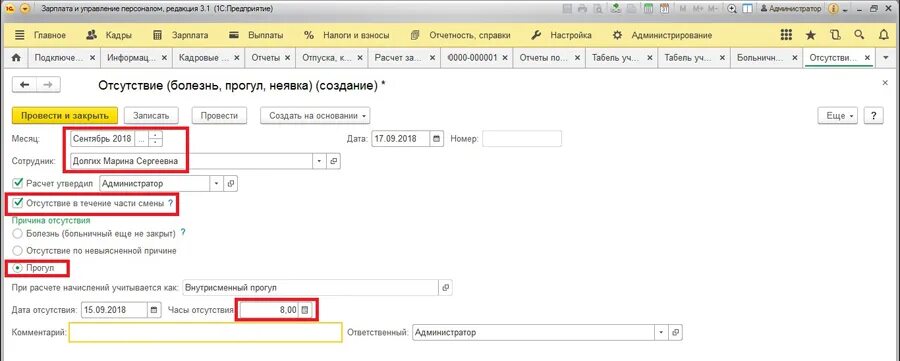Open the search magnifier icon in yellow bar
The width and height of the screenshot is (900, 361).
click(859, 35)
